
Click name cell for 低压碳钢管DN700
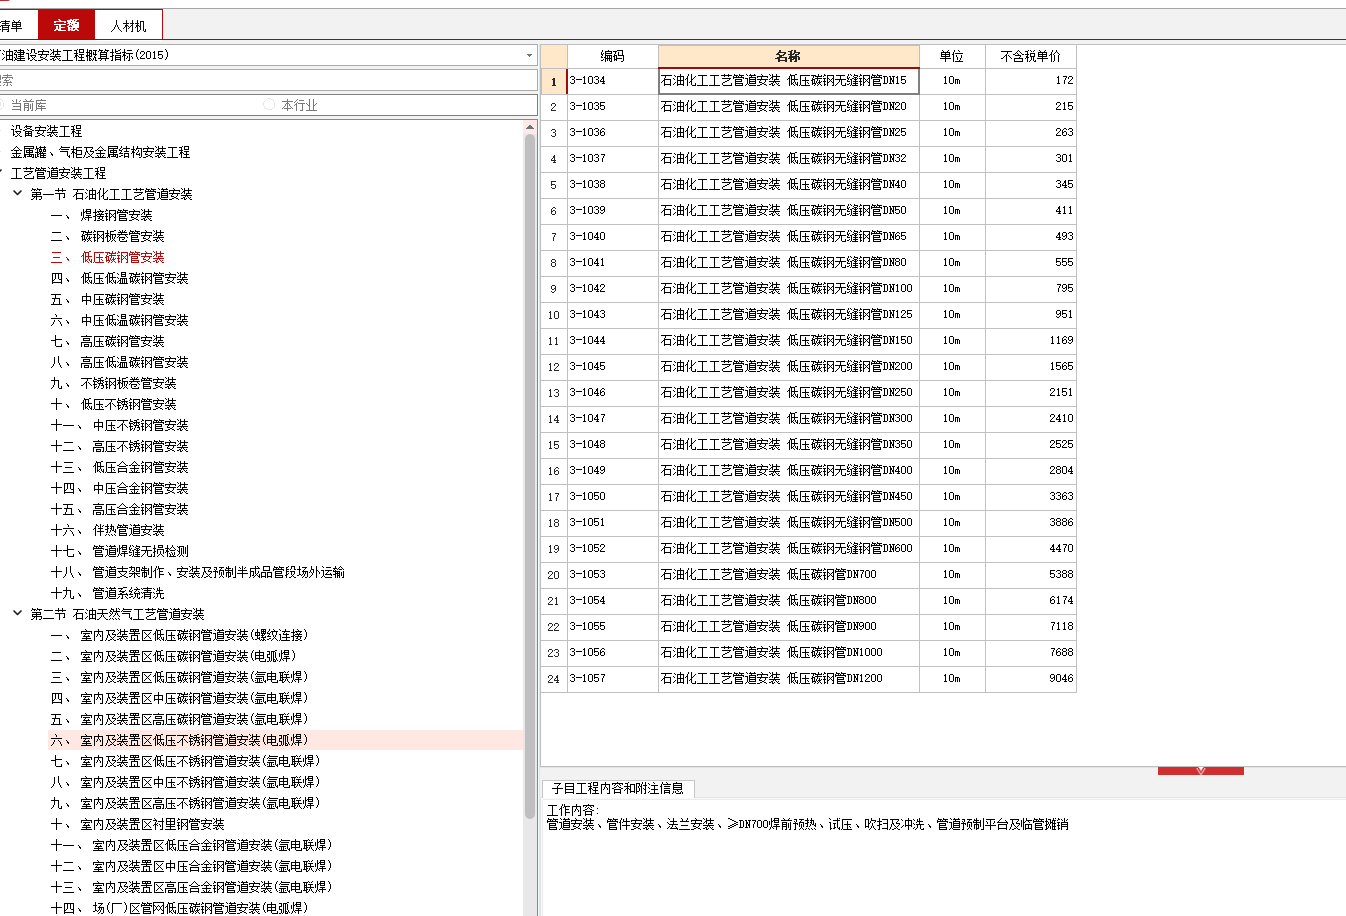point(788,574)
